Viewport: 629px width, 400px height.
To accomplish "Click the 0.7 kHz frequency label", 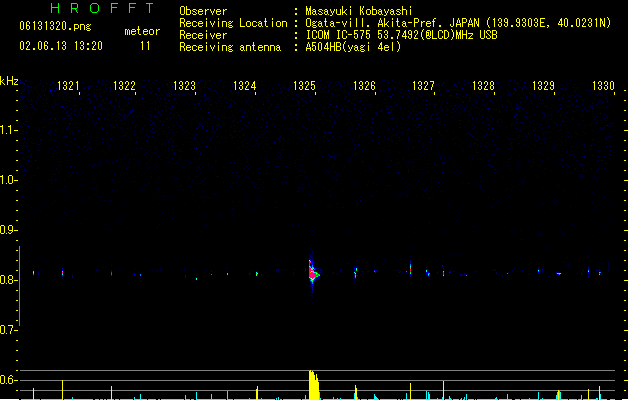I will pyautogui.click(x=8, y=330).
